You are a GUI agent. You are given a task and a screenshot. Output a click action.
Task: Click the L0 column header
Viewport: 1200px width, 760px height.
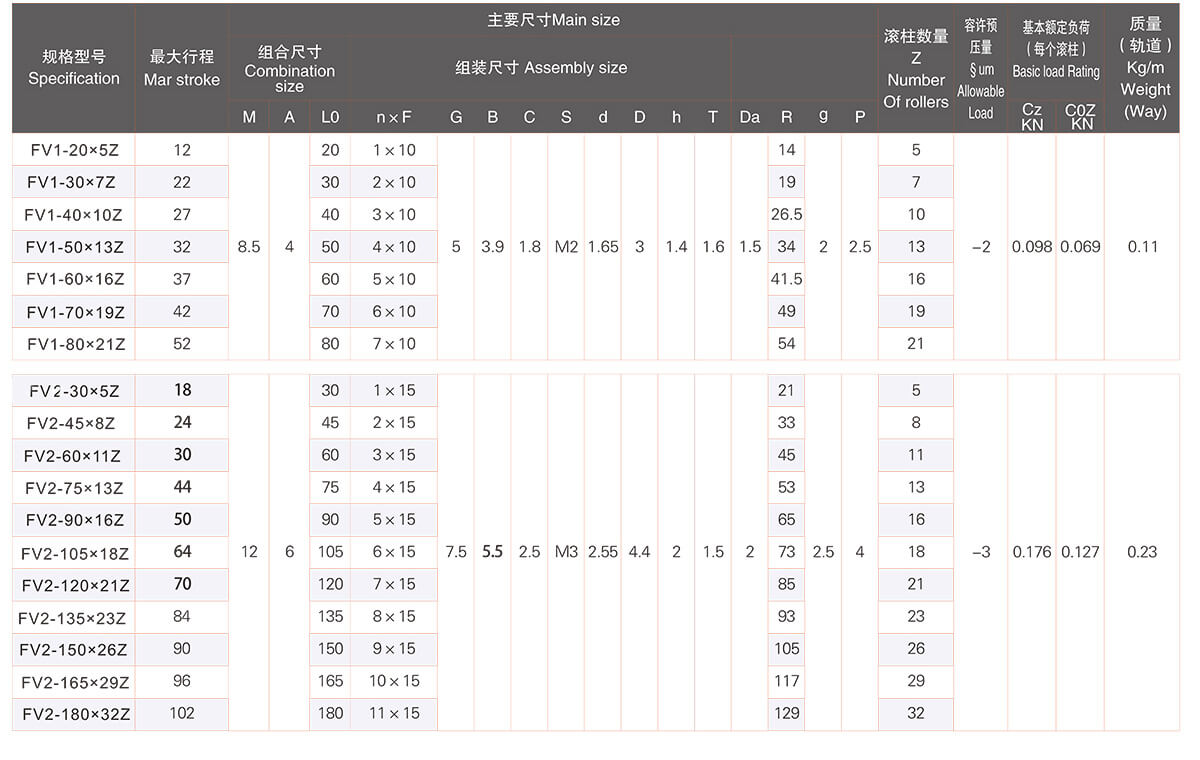tap(330, 117)
